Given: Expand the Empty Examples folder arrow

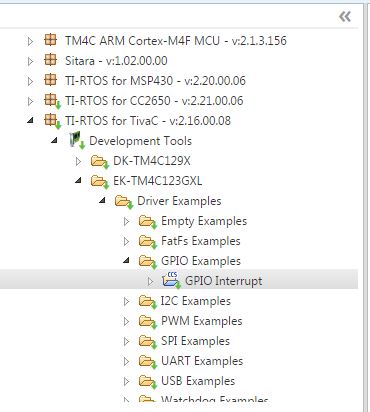Looking at the screenshot, I should point(126,221).
